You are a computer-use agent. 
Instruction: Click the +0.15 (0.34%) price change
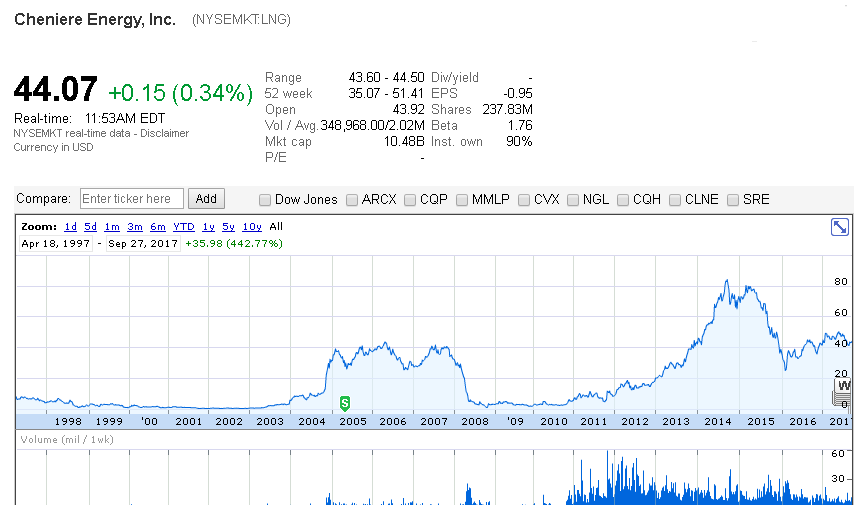click(x=180, y=93)
